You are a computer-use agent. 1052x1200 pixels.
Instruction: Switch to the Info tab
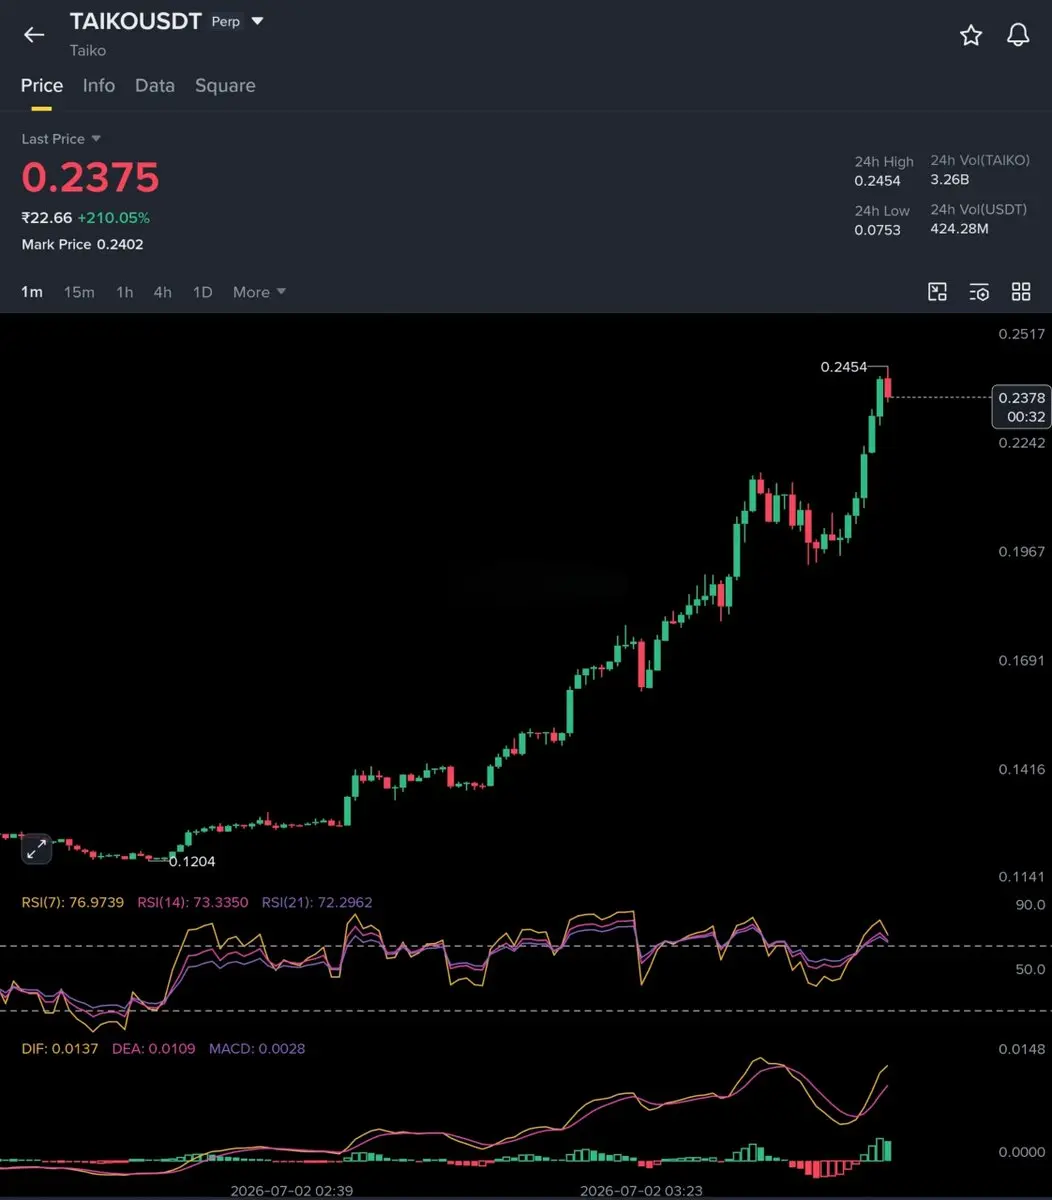[x=99, y=86]
